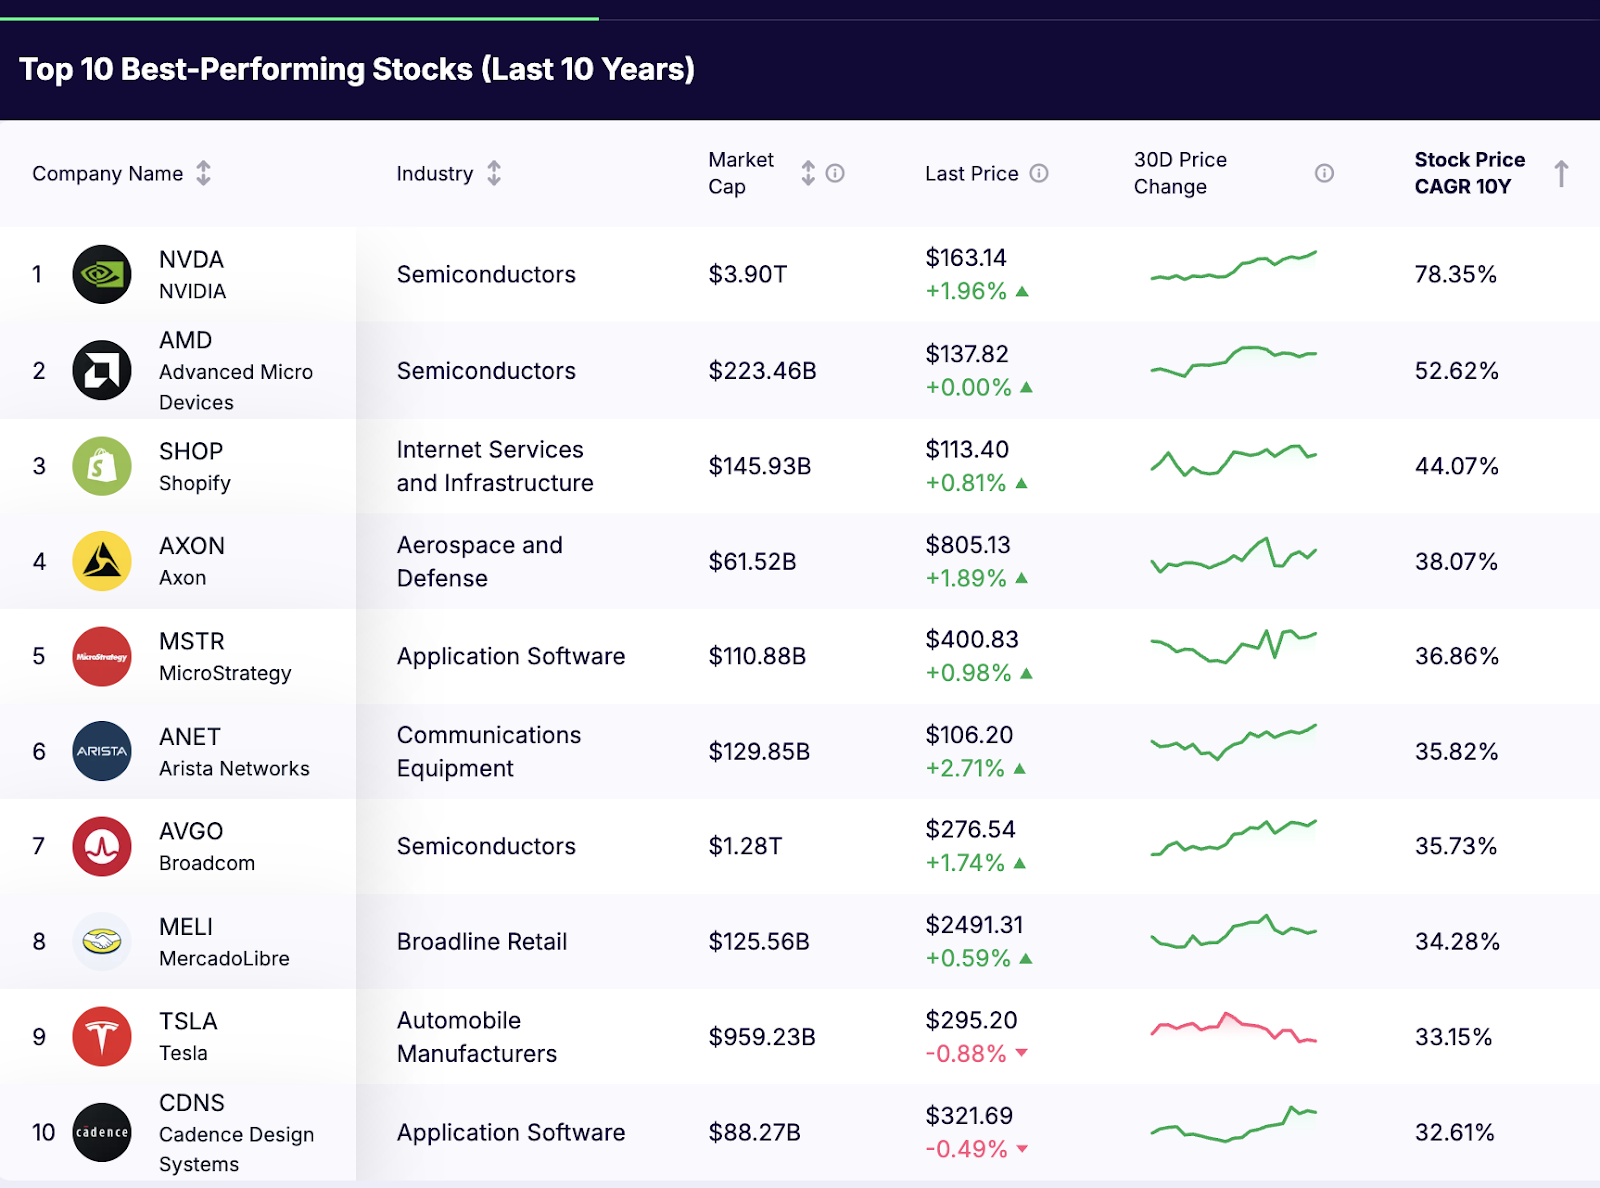The image size is (1600, 1188).
Task: Click the 78.35% CAGR value
Action: pyautogui.click(x=1455, y=274)
